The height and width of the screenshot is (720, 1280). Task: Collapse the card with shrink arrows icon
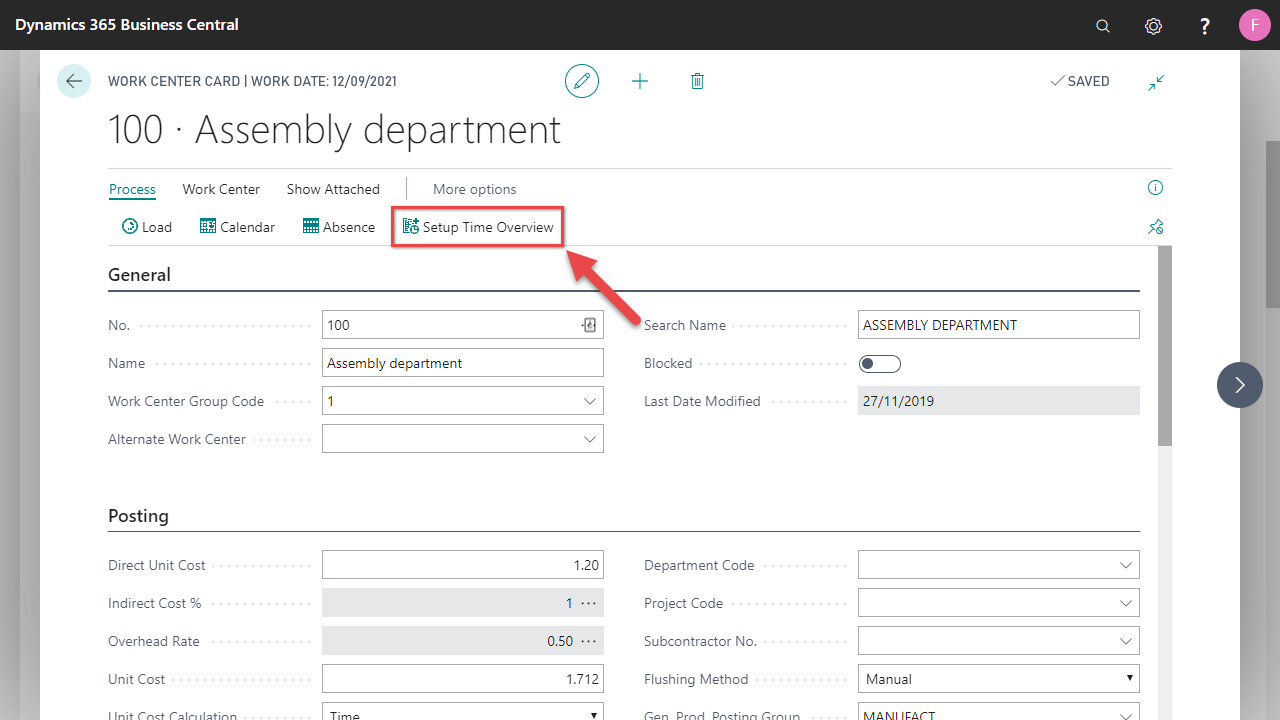(1156, 82)
